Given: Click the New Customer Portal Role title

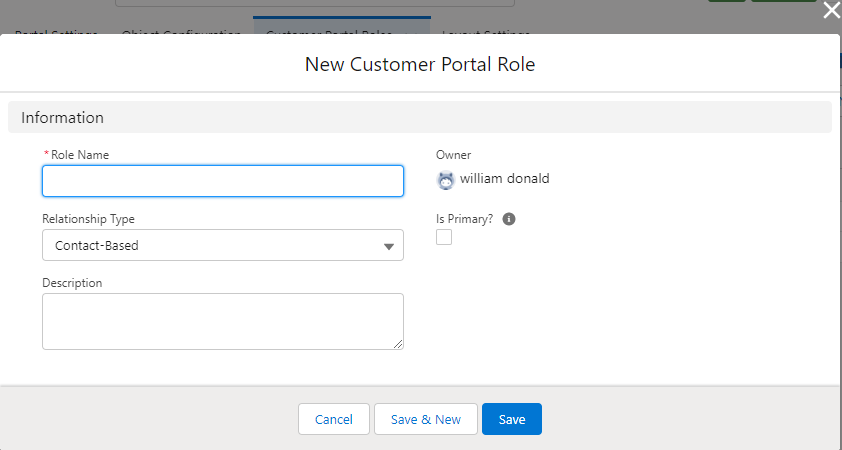Looking at the screenshot, I should tap(420, 65).
